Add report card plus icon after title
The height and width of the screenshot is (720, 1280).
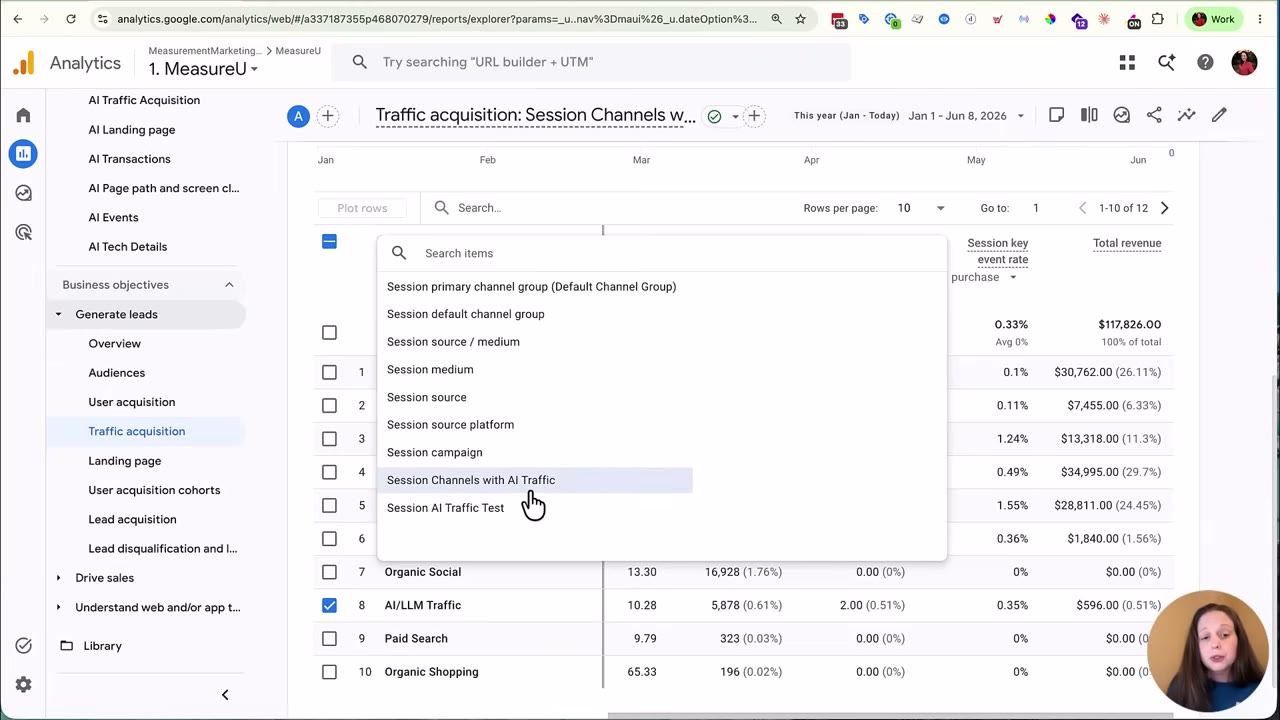(754, 116)
